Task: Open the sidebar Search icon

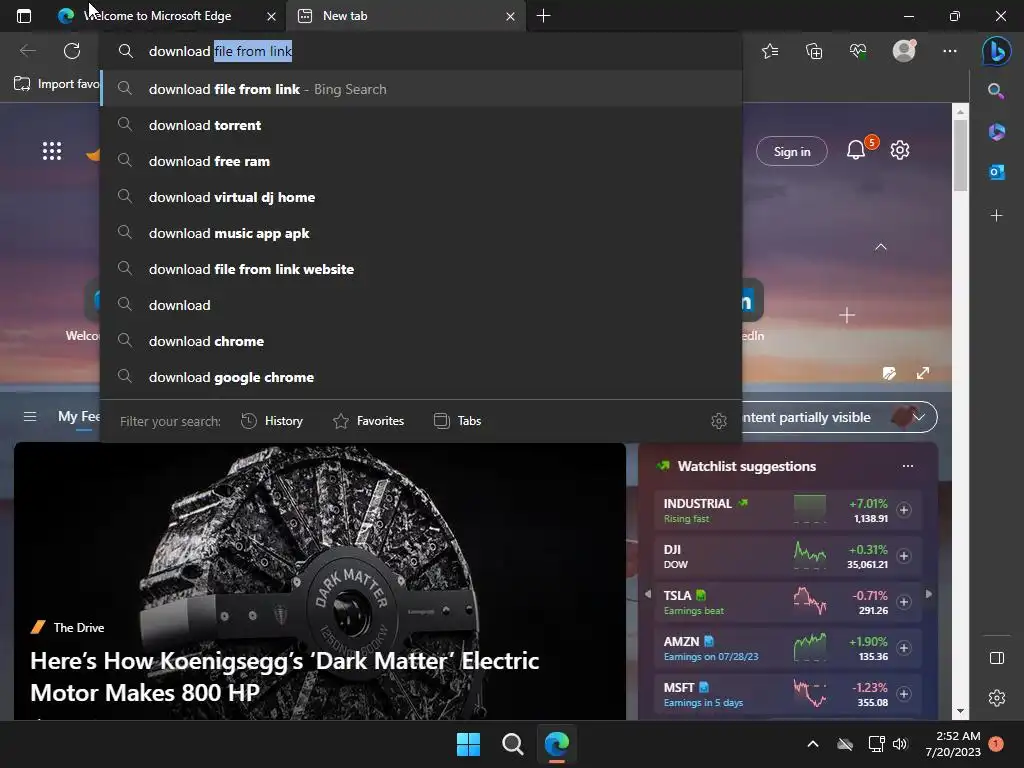Action: coord(996,91)
